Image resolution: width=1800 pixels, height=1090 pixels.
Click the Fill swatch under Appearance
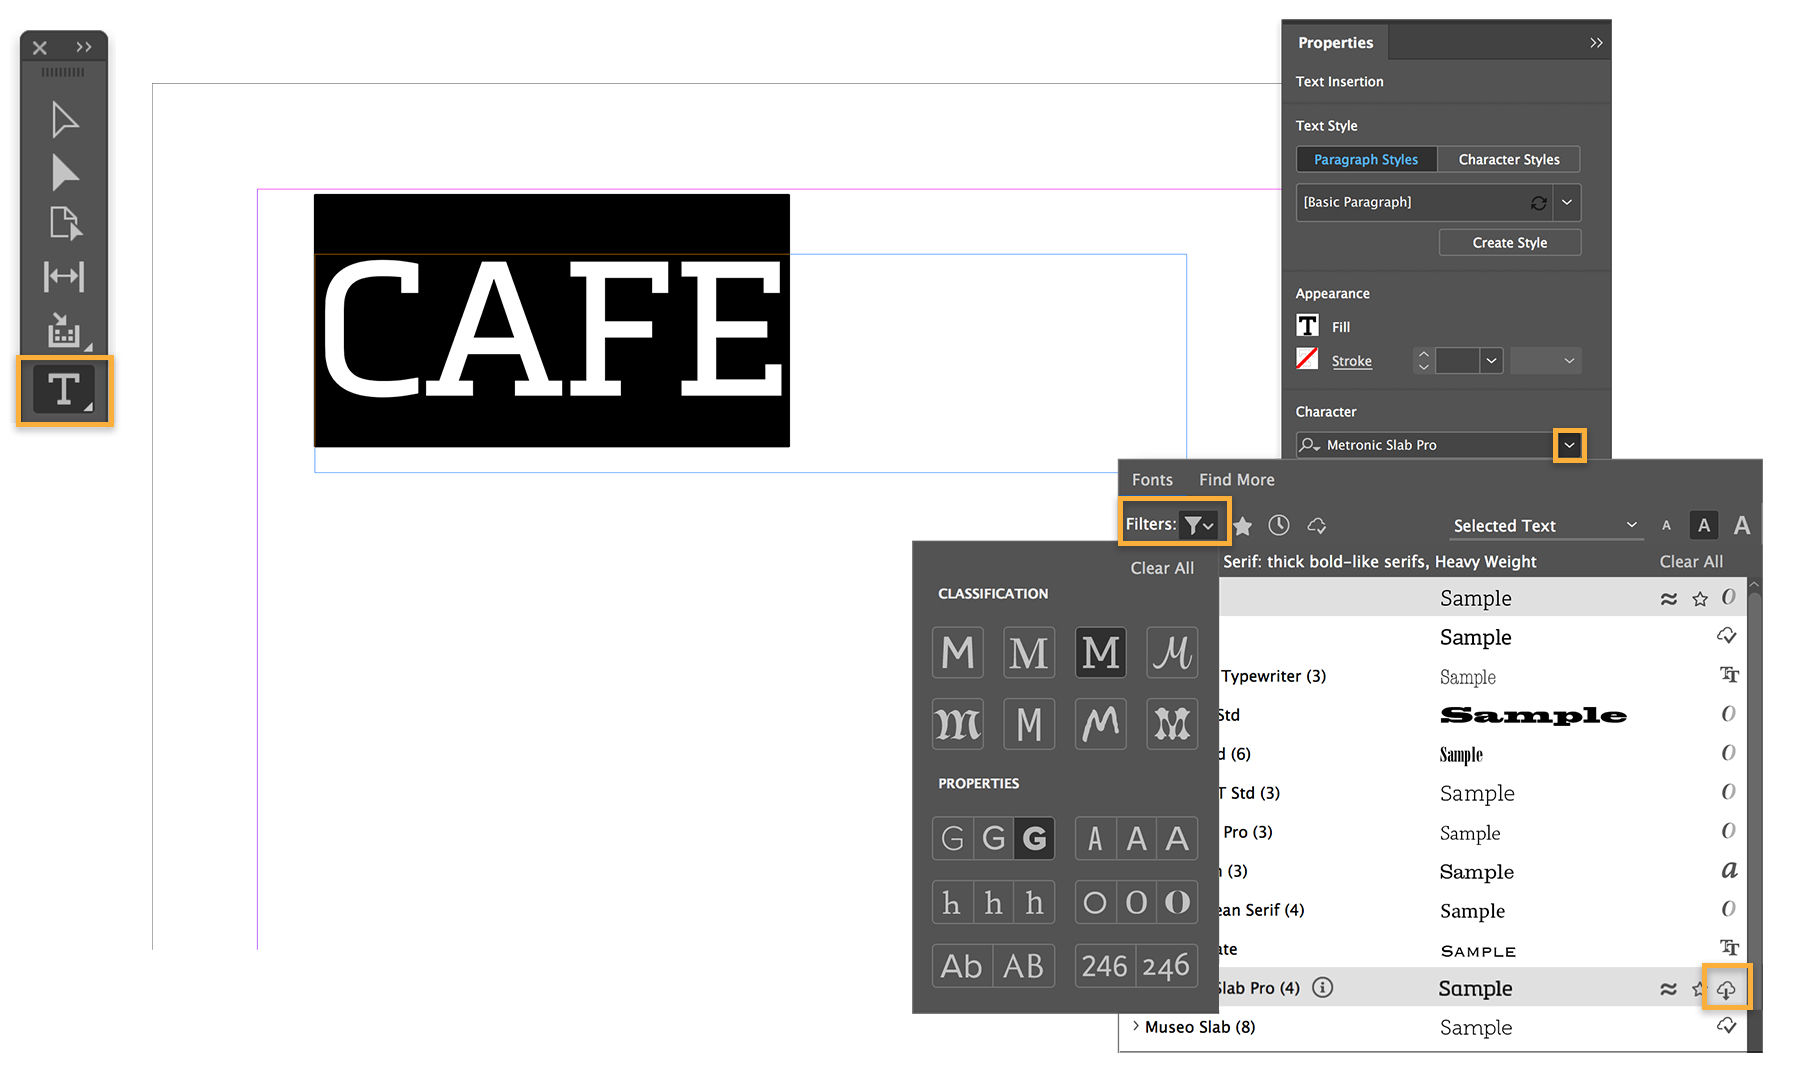point(1307,325)
